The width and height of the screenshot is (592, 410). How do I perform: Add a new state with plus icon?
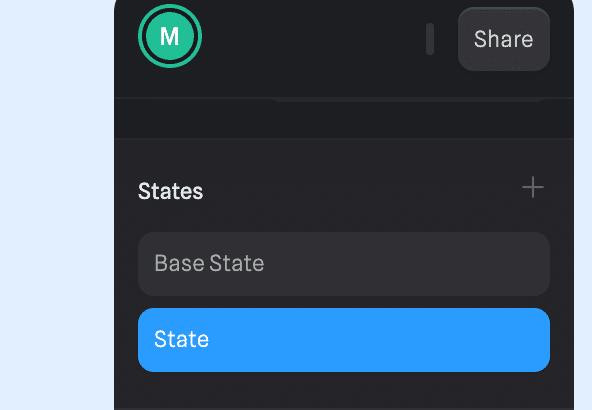coord(533,187)
